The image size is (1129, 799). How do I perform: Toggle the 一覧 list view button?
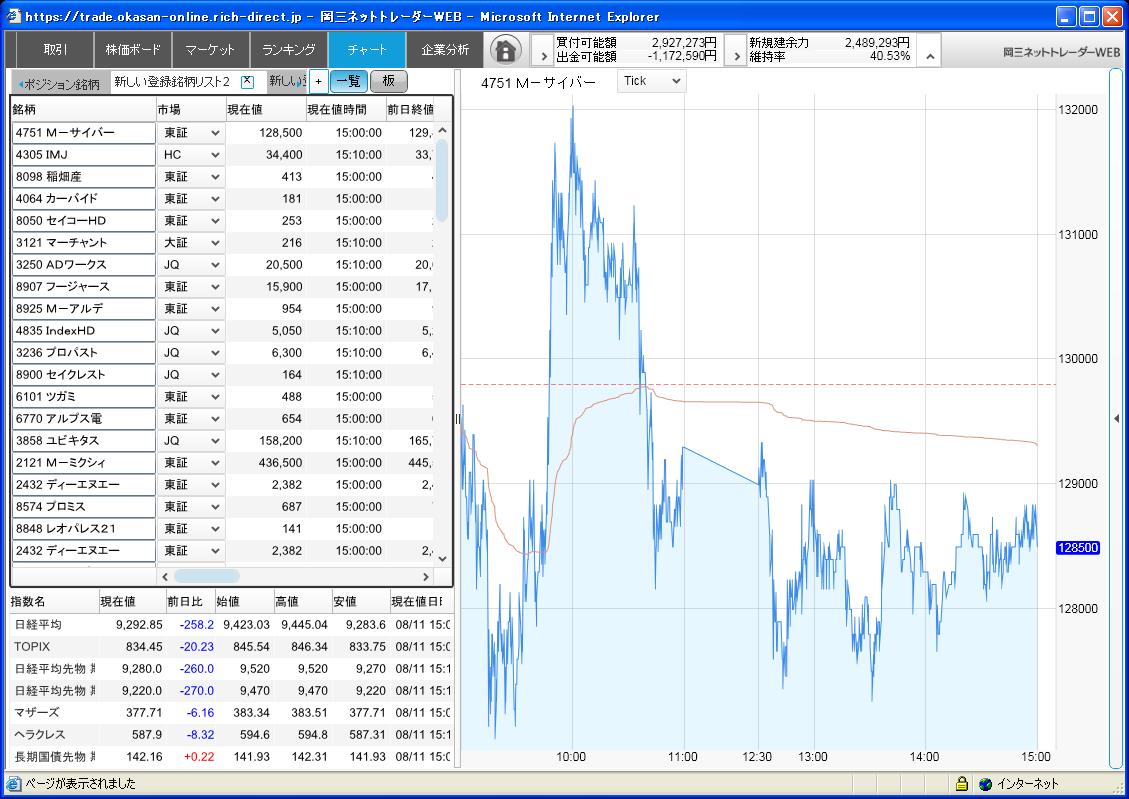coord(348,82)
